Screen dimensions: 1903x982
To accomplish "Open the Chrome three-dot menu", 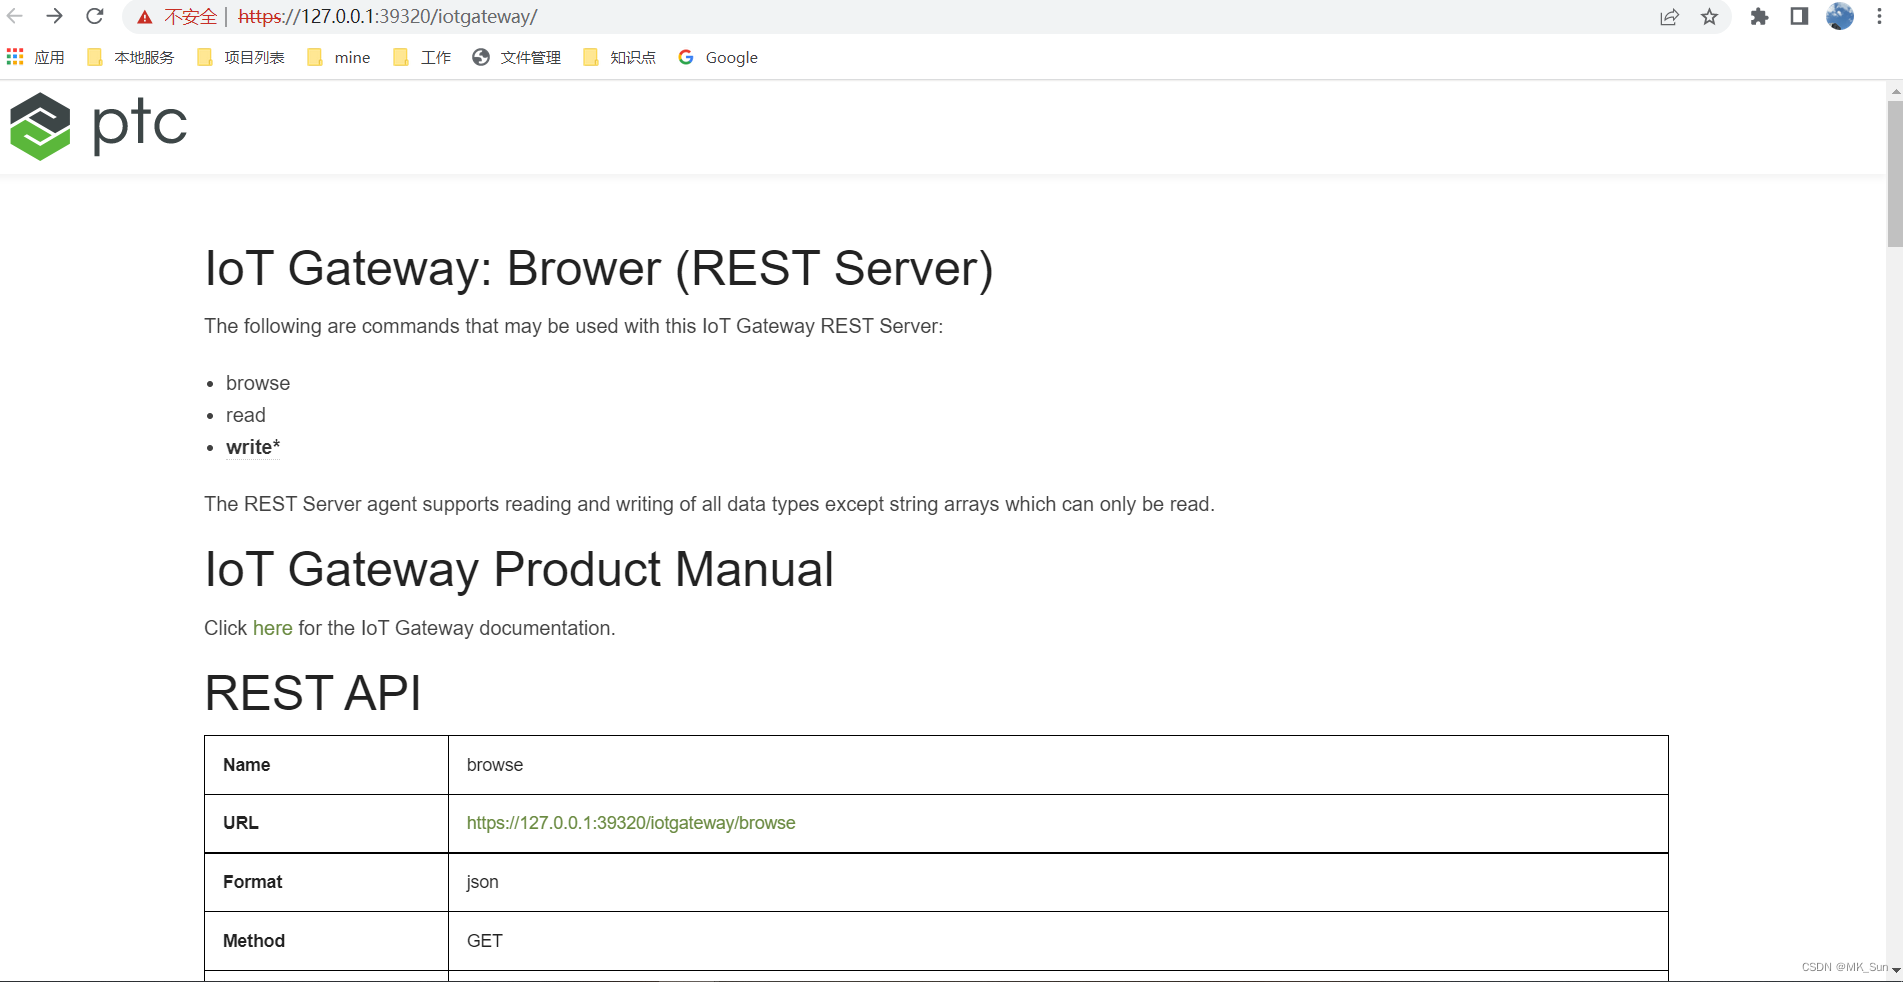I will [1880, 17].
